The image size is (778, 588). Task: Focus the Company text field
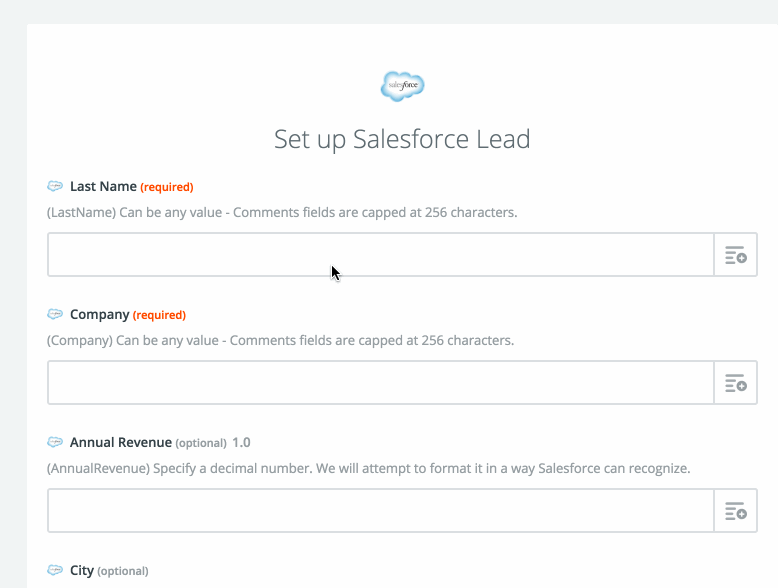point(380,383)
